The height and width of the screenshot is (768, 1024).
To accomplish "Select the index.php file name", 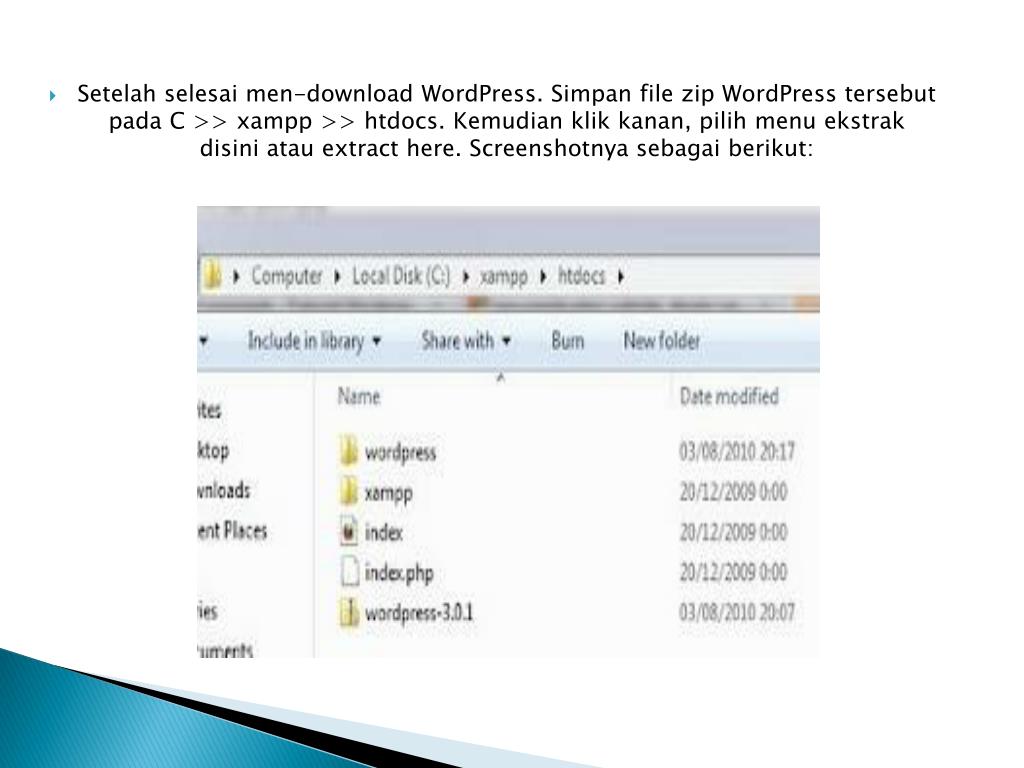I will [x=399, y=573].
